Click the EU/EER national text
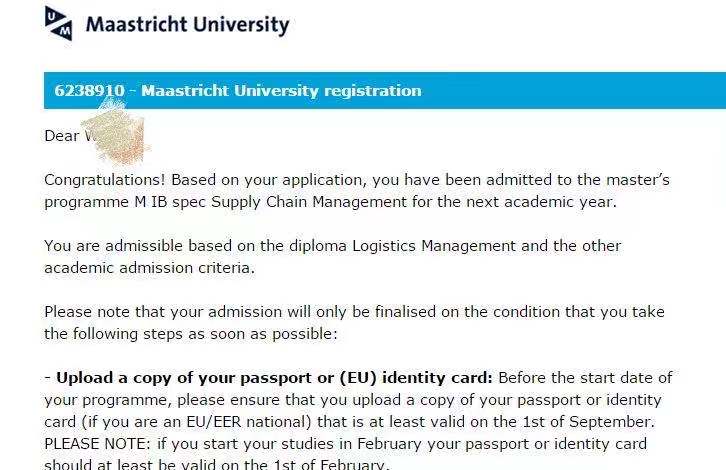The width and height of the screenshot is (726, 470). pos(249,422)
